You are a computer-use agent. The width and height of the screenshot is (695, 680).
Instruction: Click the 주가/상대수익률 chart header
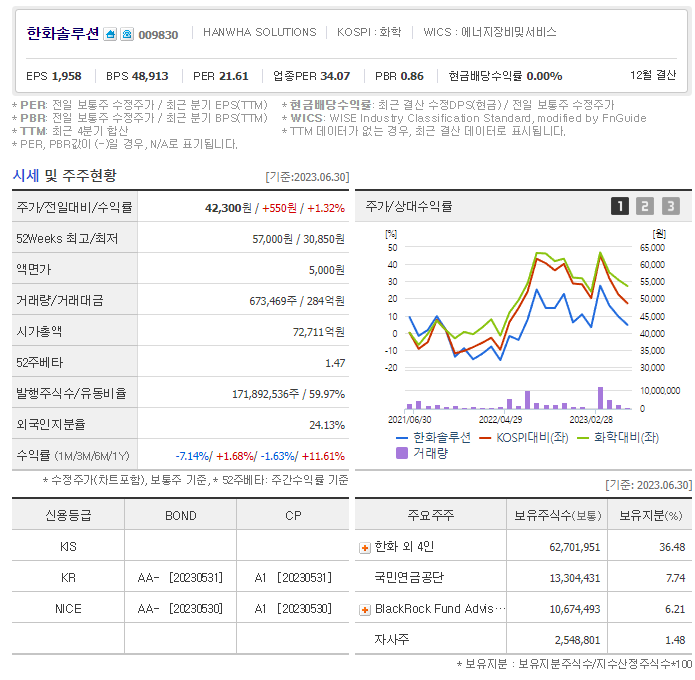point(409,206)
